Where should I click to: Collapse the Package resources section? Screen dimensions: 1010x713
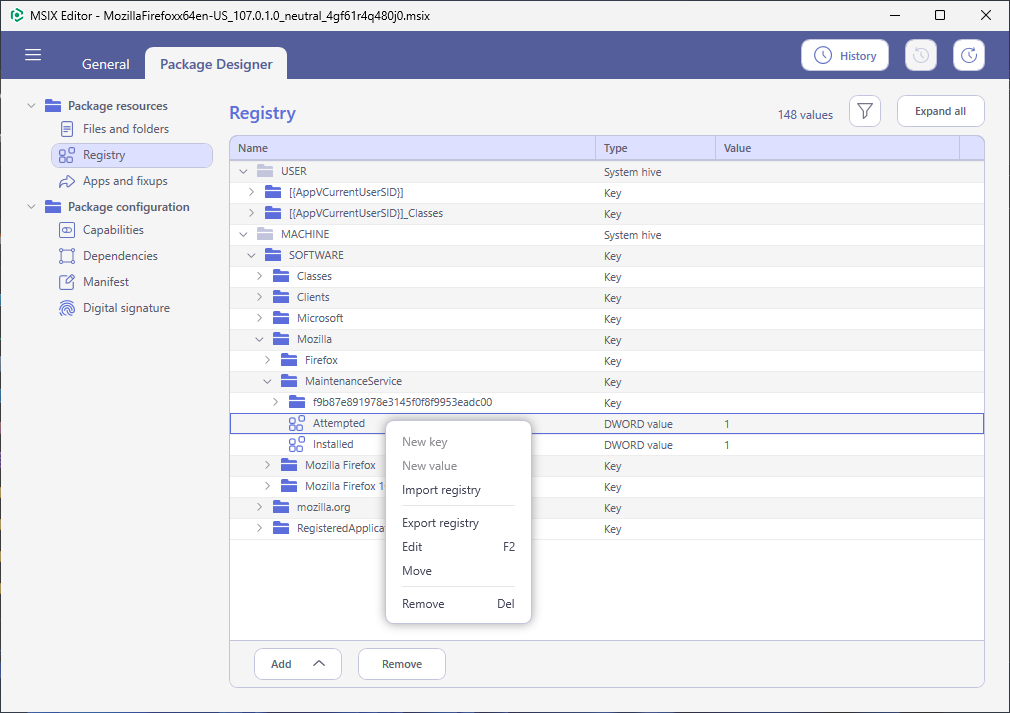31,106
